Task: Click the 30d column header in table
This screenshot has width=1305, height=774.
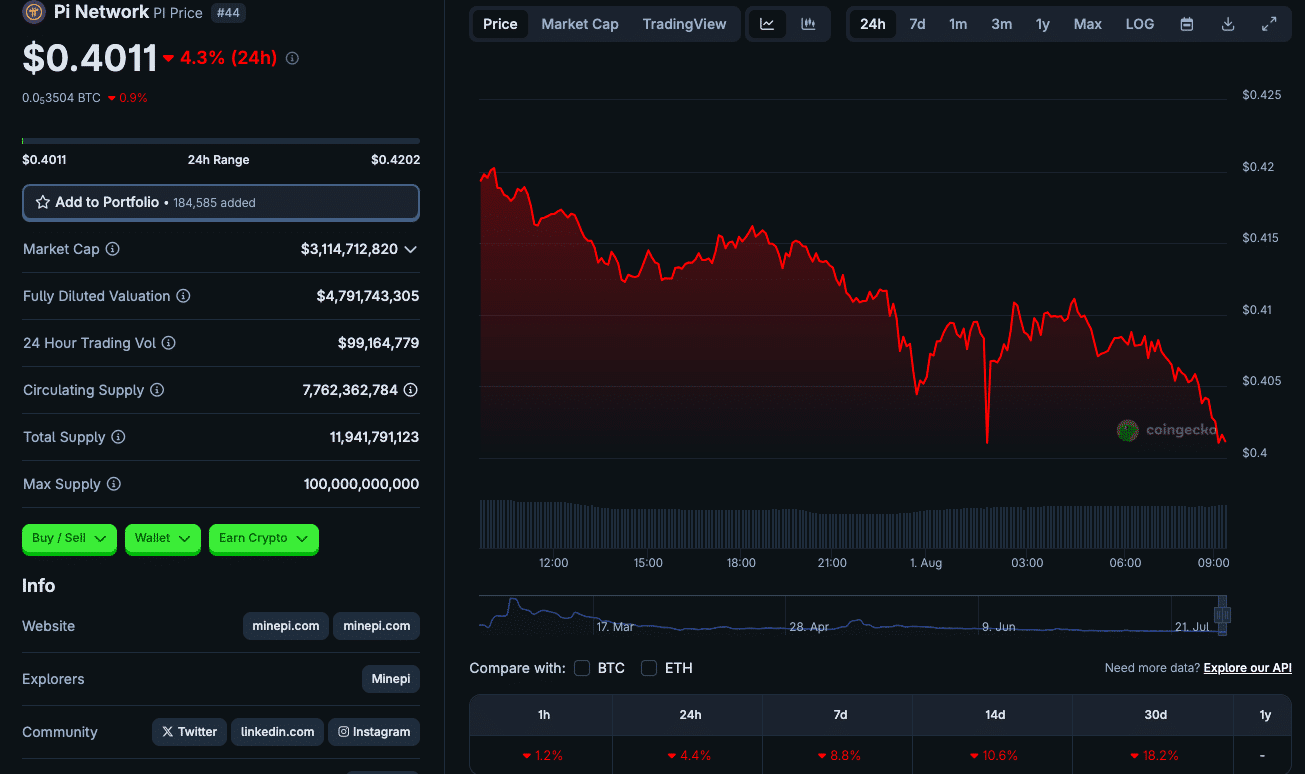Action: 1155,715
